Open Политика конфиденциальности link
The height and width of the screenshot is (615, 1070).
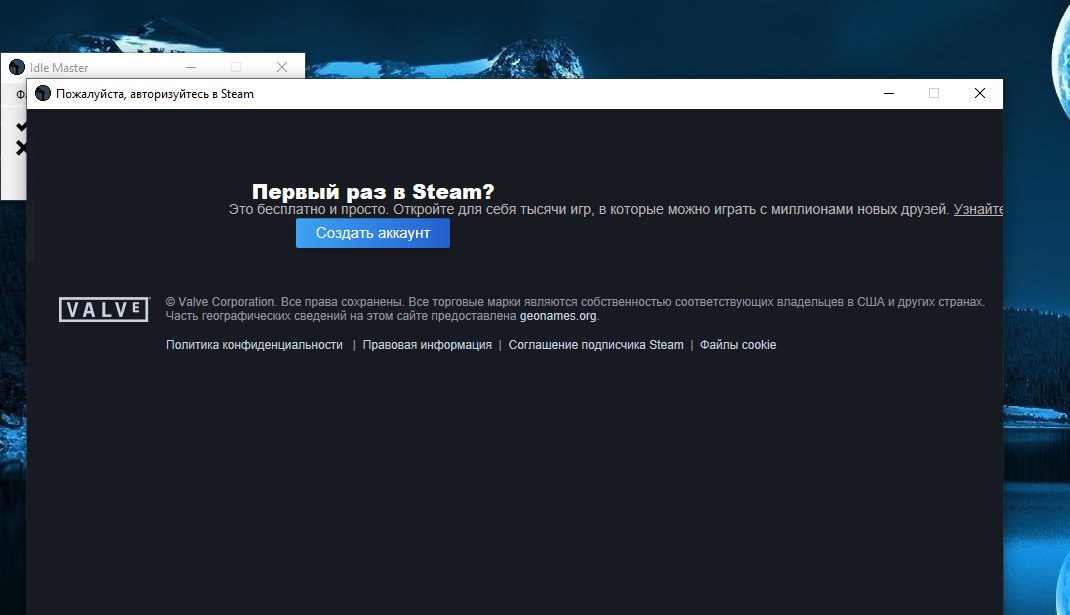click(254, 345)
